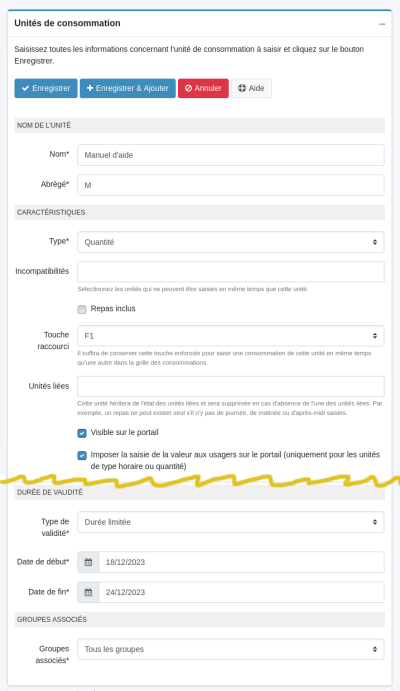Open help with the Aide button
Viewport: 400px width, 691px height.
click(251, 88)
